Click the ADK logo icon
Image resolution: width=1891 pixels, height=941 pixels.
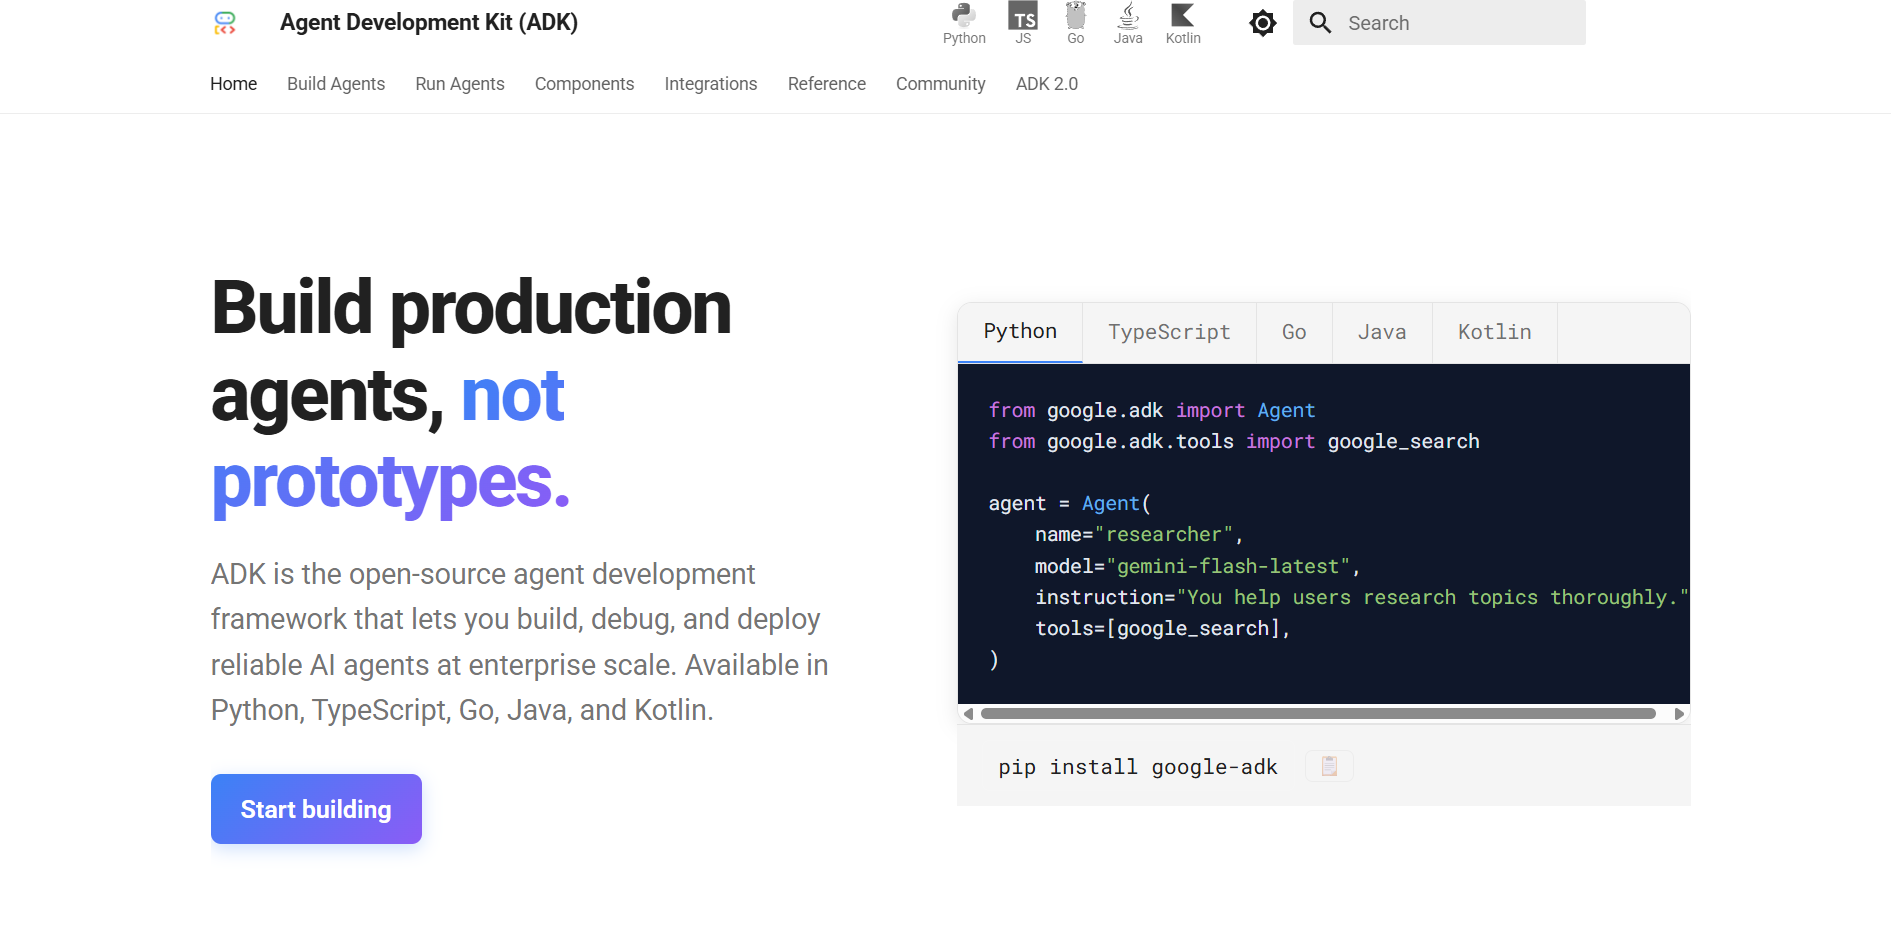coord(225,23)
